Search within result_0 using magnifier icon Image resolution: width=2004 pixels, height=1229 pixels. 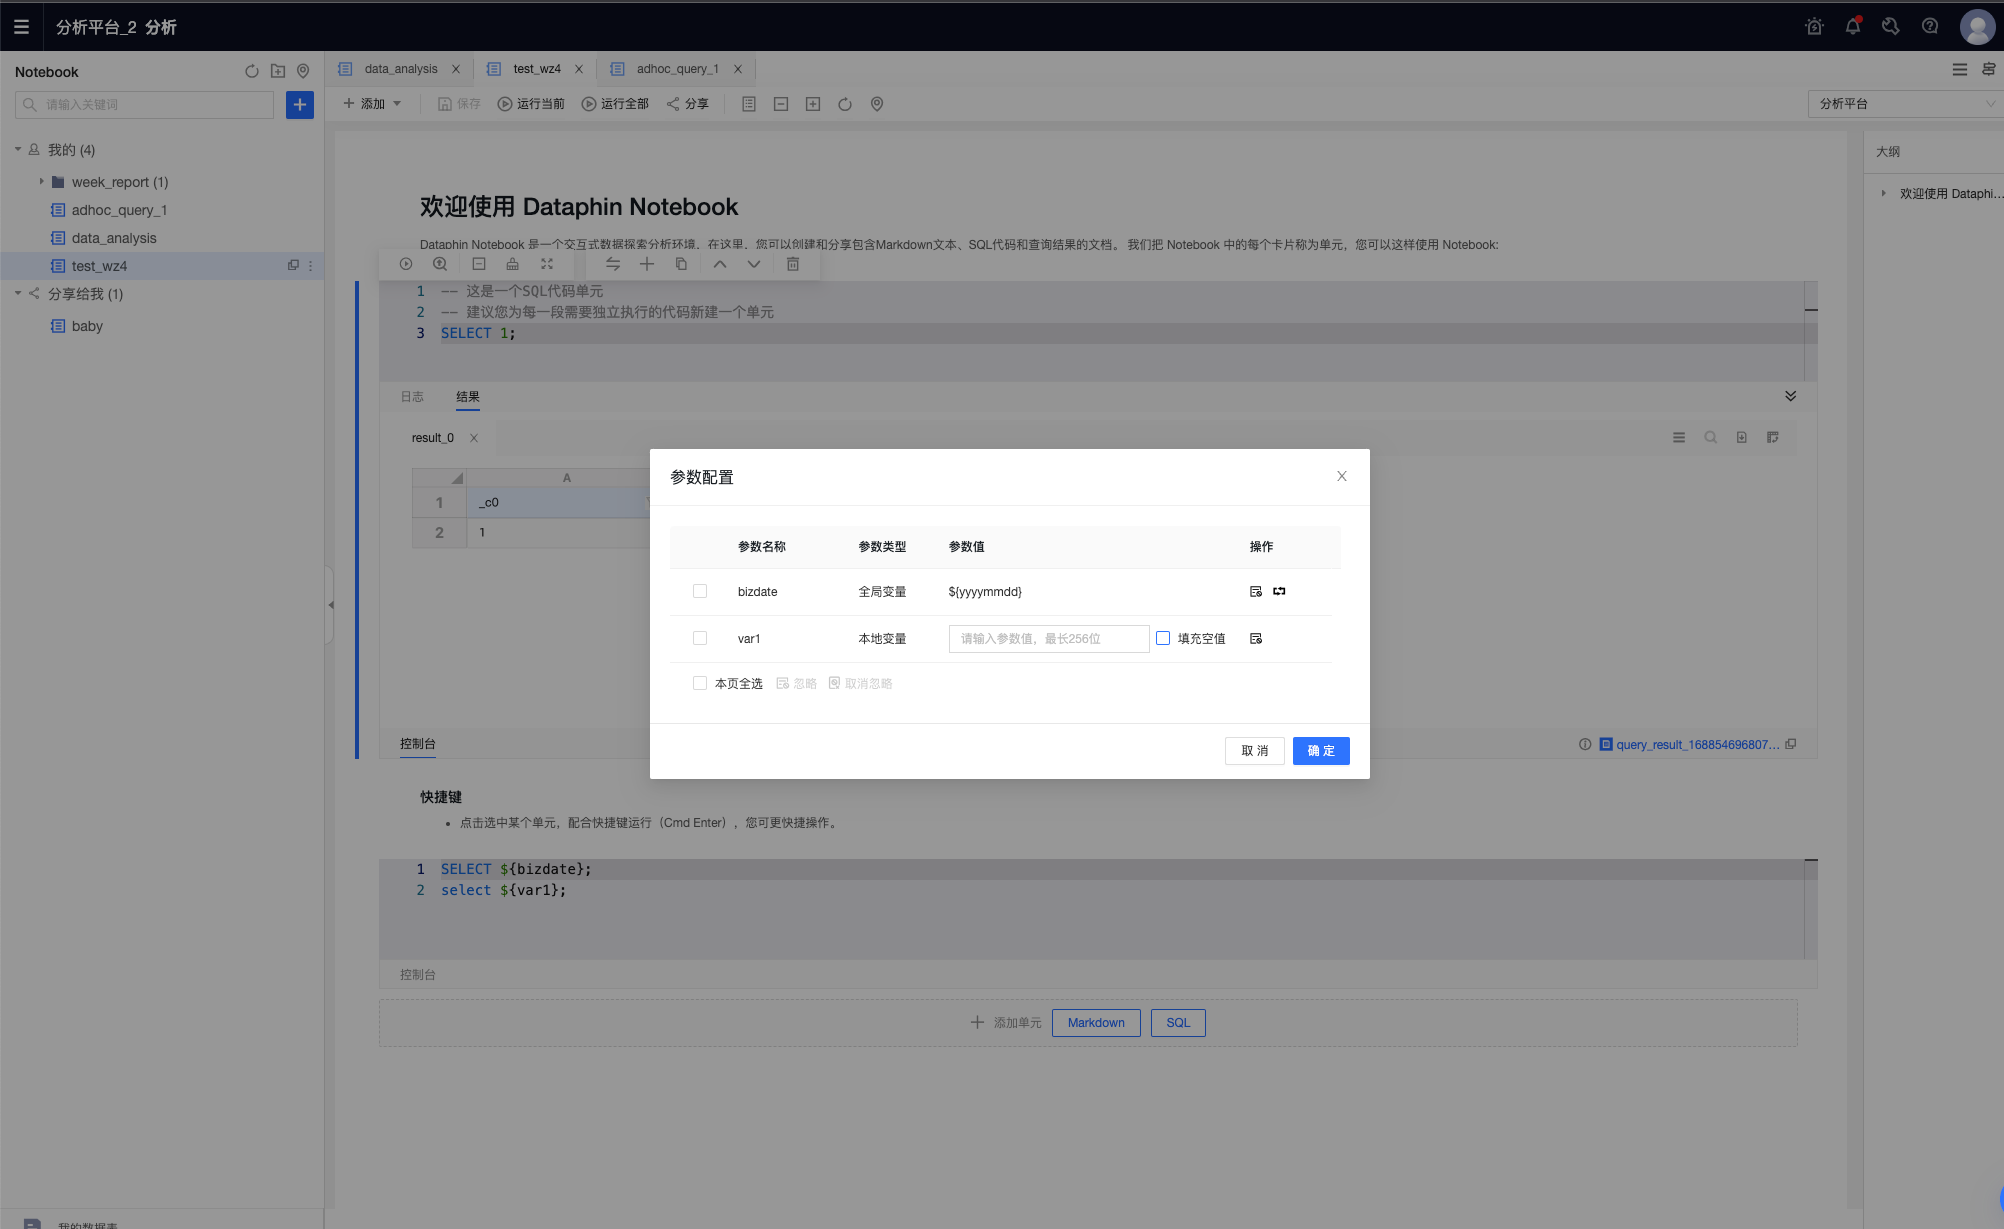click(x=1710, y=437)
